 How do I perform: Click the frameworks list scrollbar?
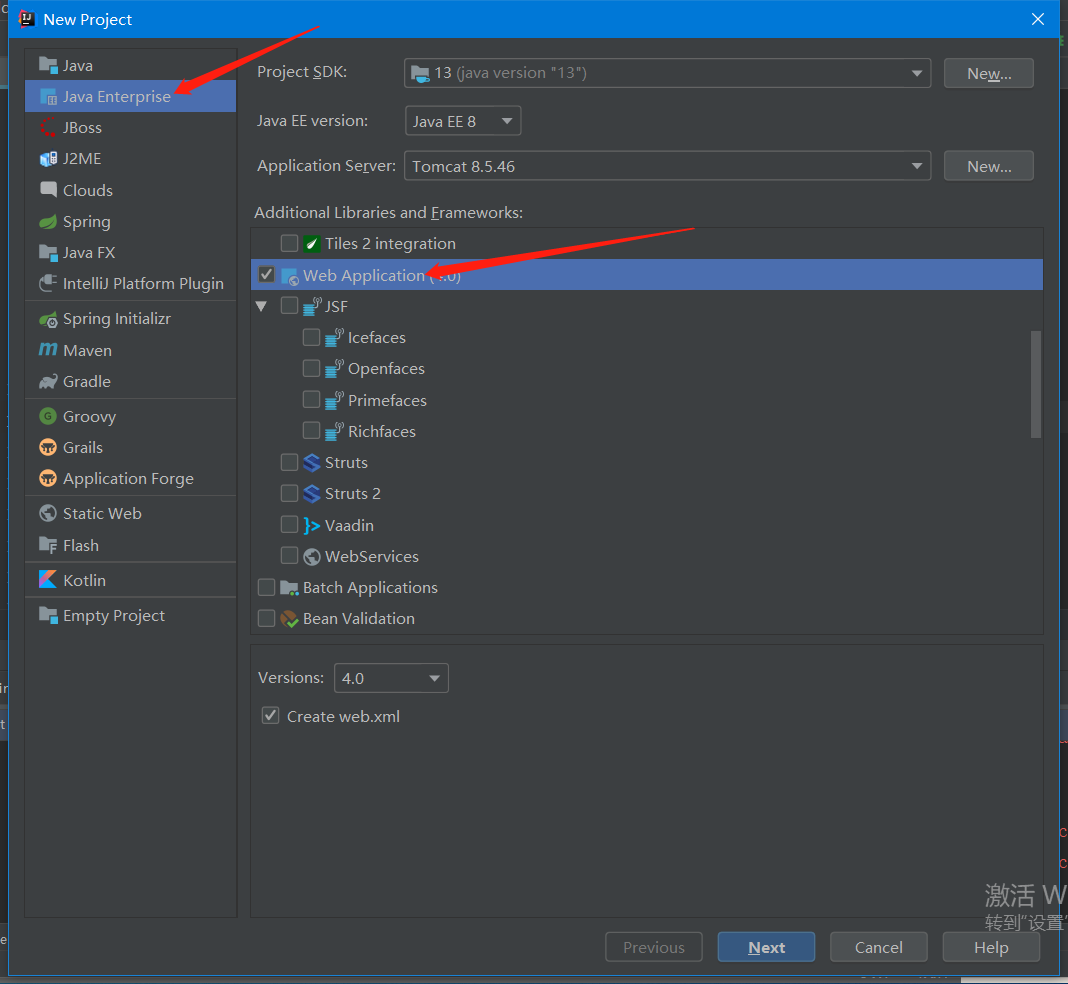click(1036, 384)
